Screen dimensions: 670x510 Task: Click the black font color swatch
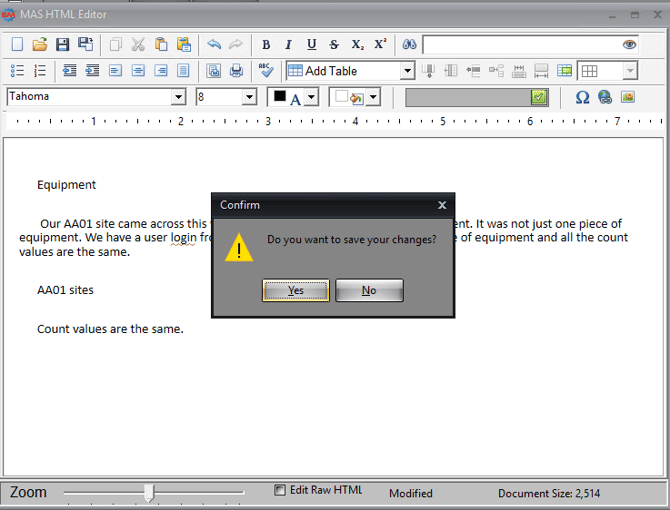point(280,96)
